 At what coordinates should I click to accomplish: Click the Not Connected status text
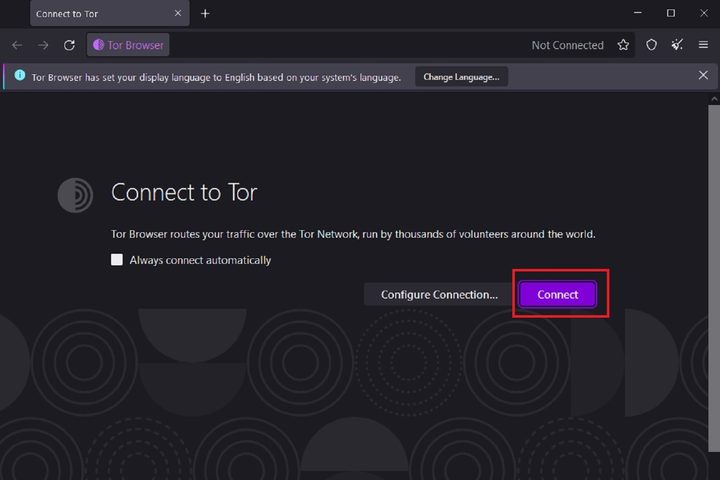click(568, 45)
